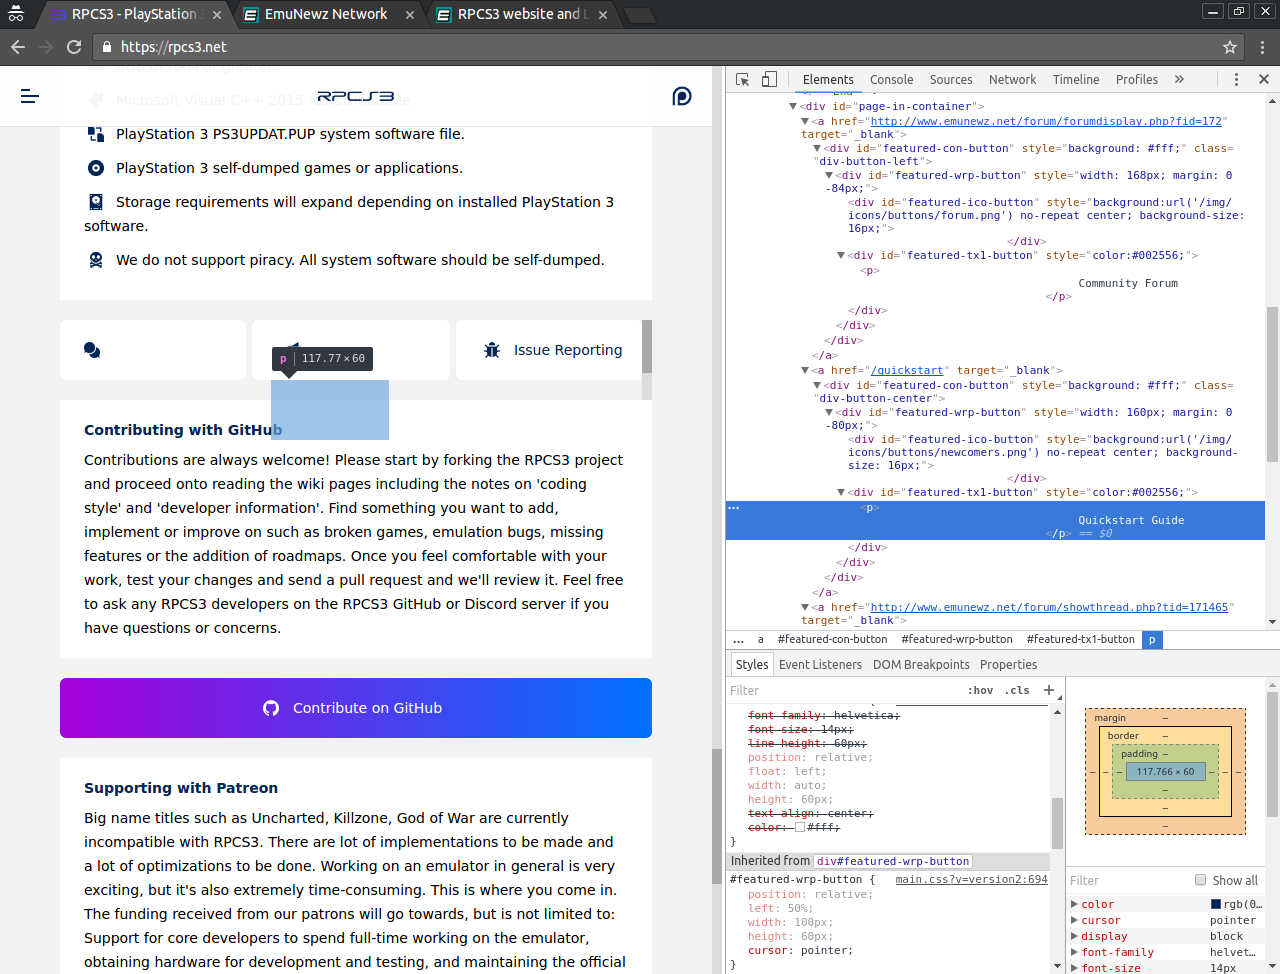Go back using the browser back arrow
Viewport: 1280px width, 974px height.
point(18,47)
